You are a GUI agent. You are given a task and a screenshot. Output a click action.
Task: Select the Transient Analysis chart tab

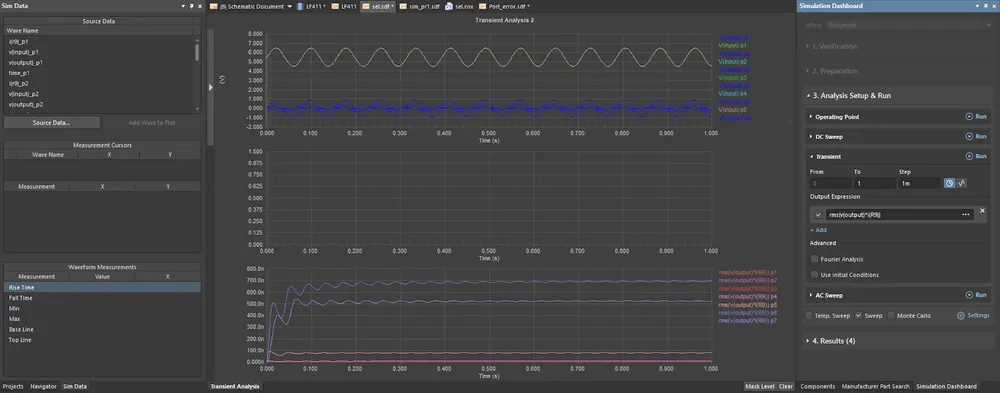click(x=235, y=386)
